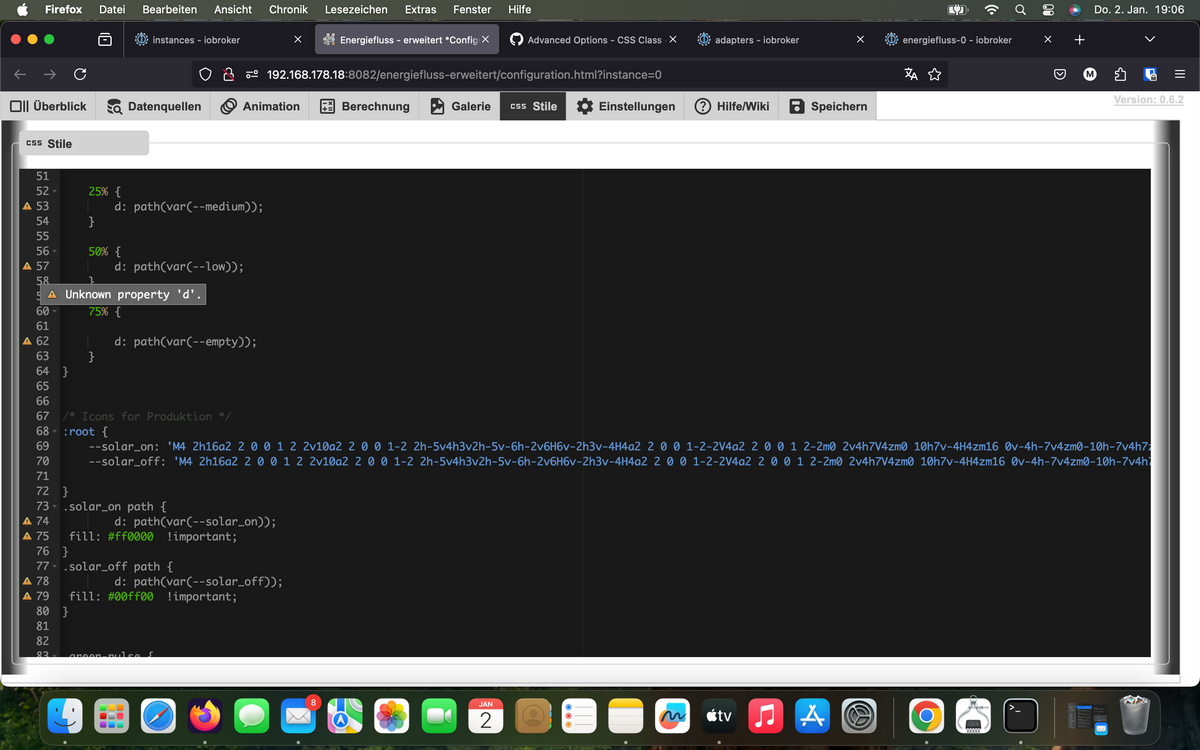The image size is (1200, 750).
Task: Reload the current page
Action: coord(80,74)
